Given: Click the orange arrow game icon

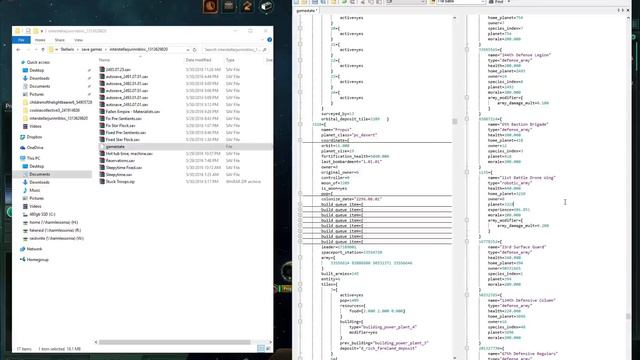Looking at the screenshot, I should (x=247, y=6).
